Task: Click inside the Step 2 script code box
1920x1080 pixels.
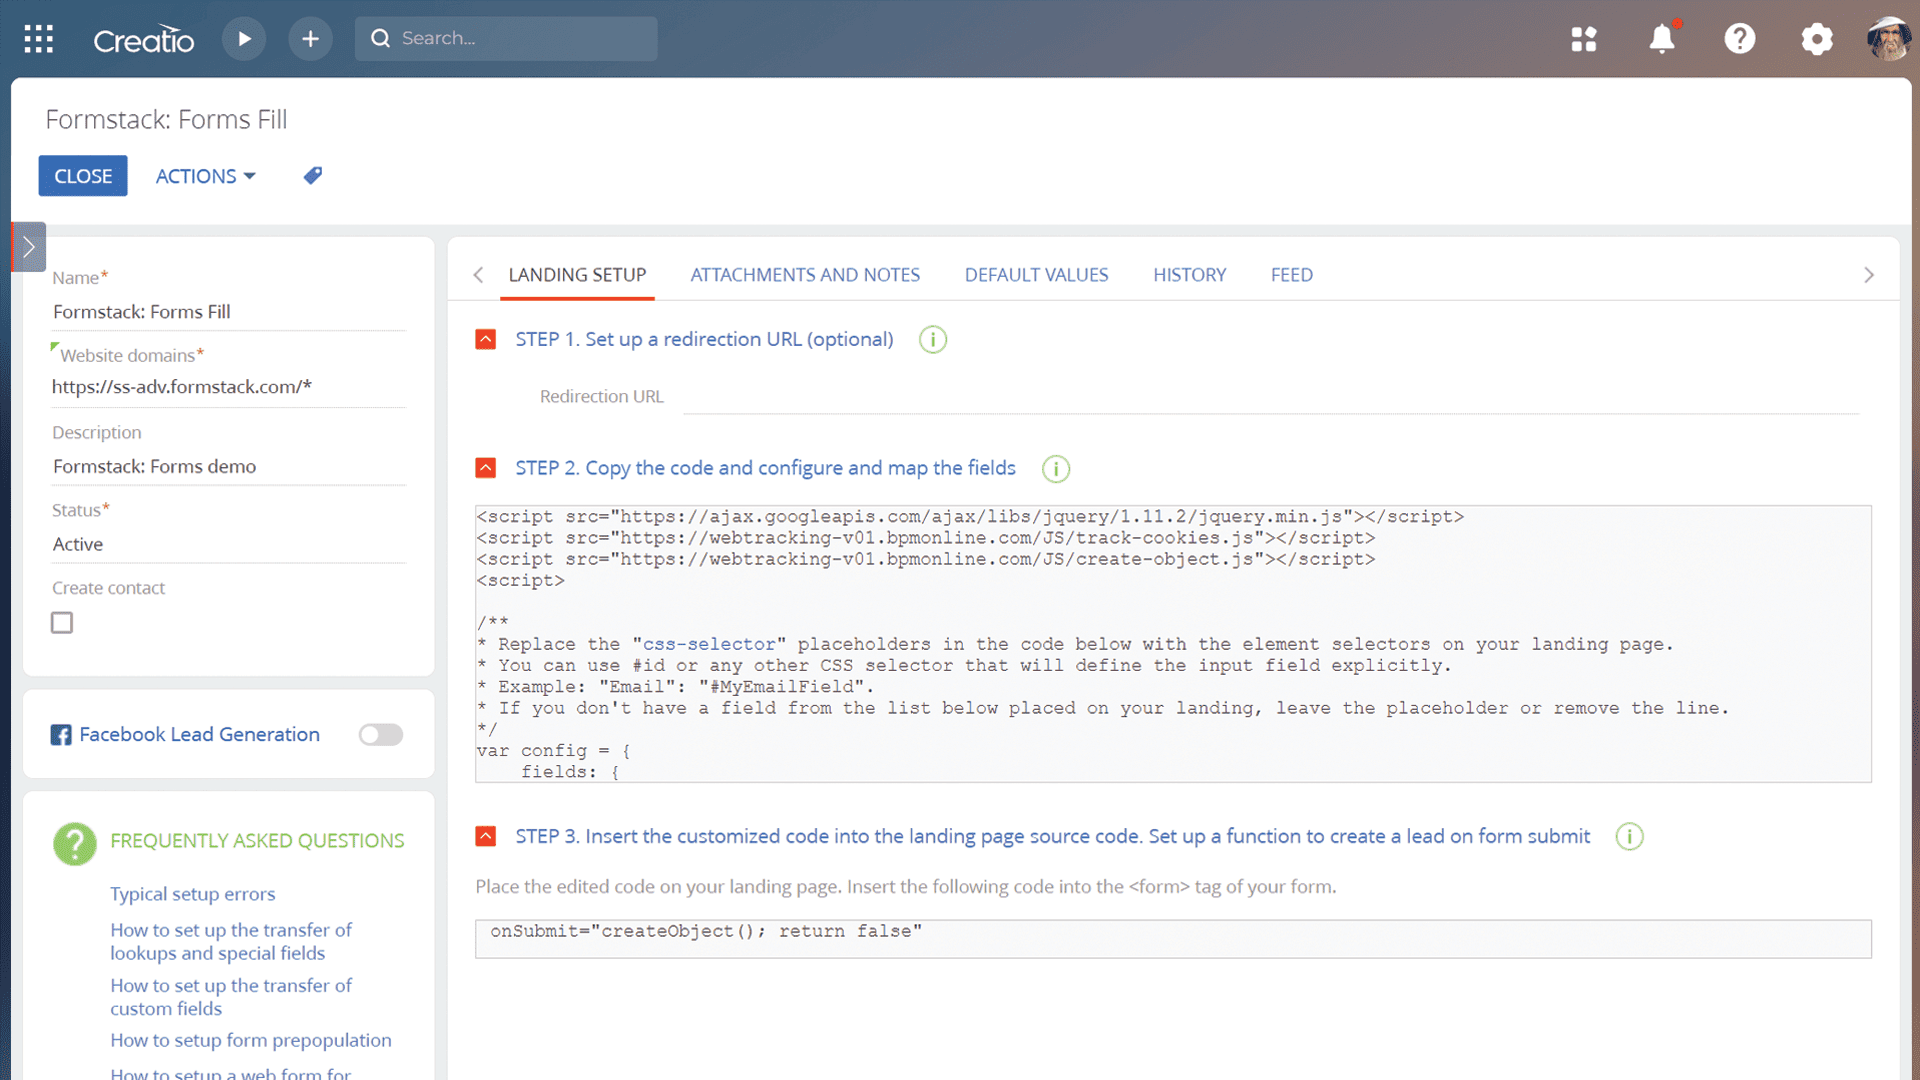Action: pos(1173,644)
